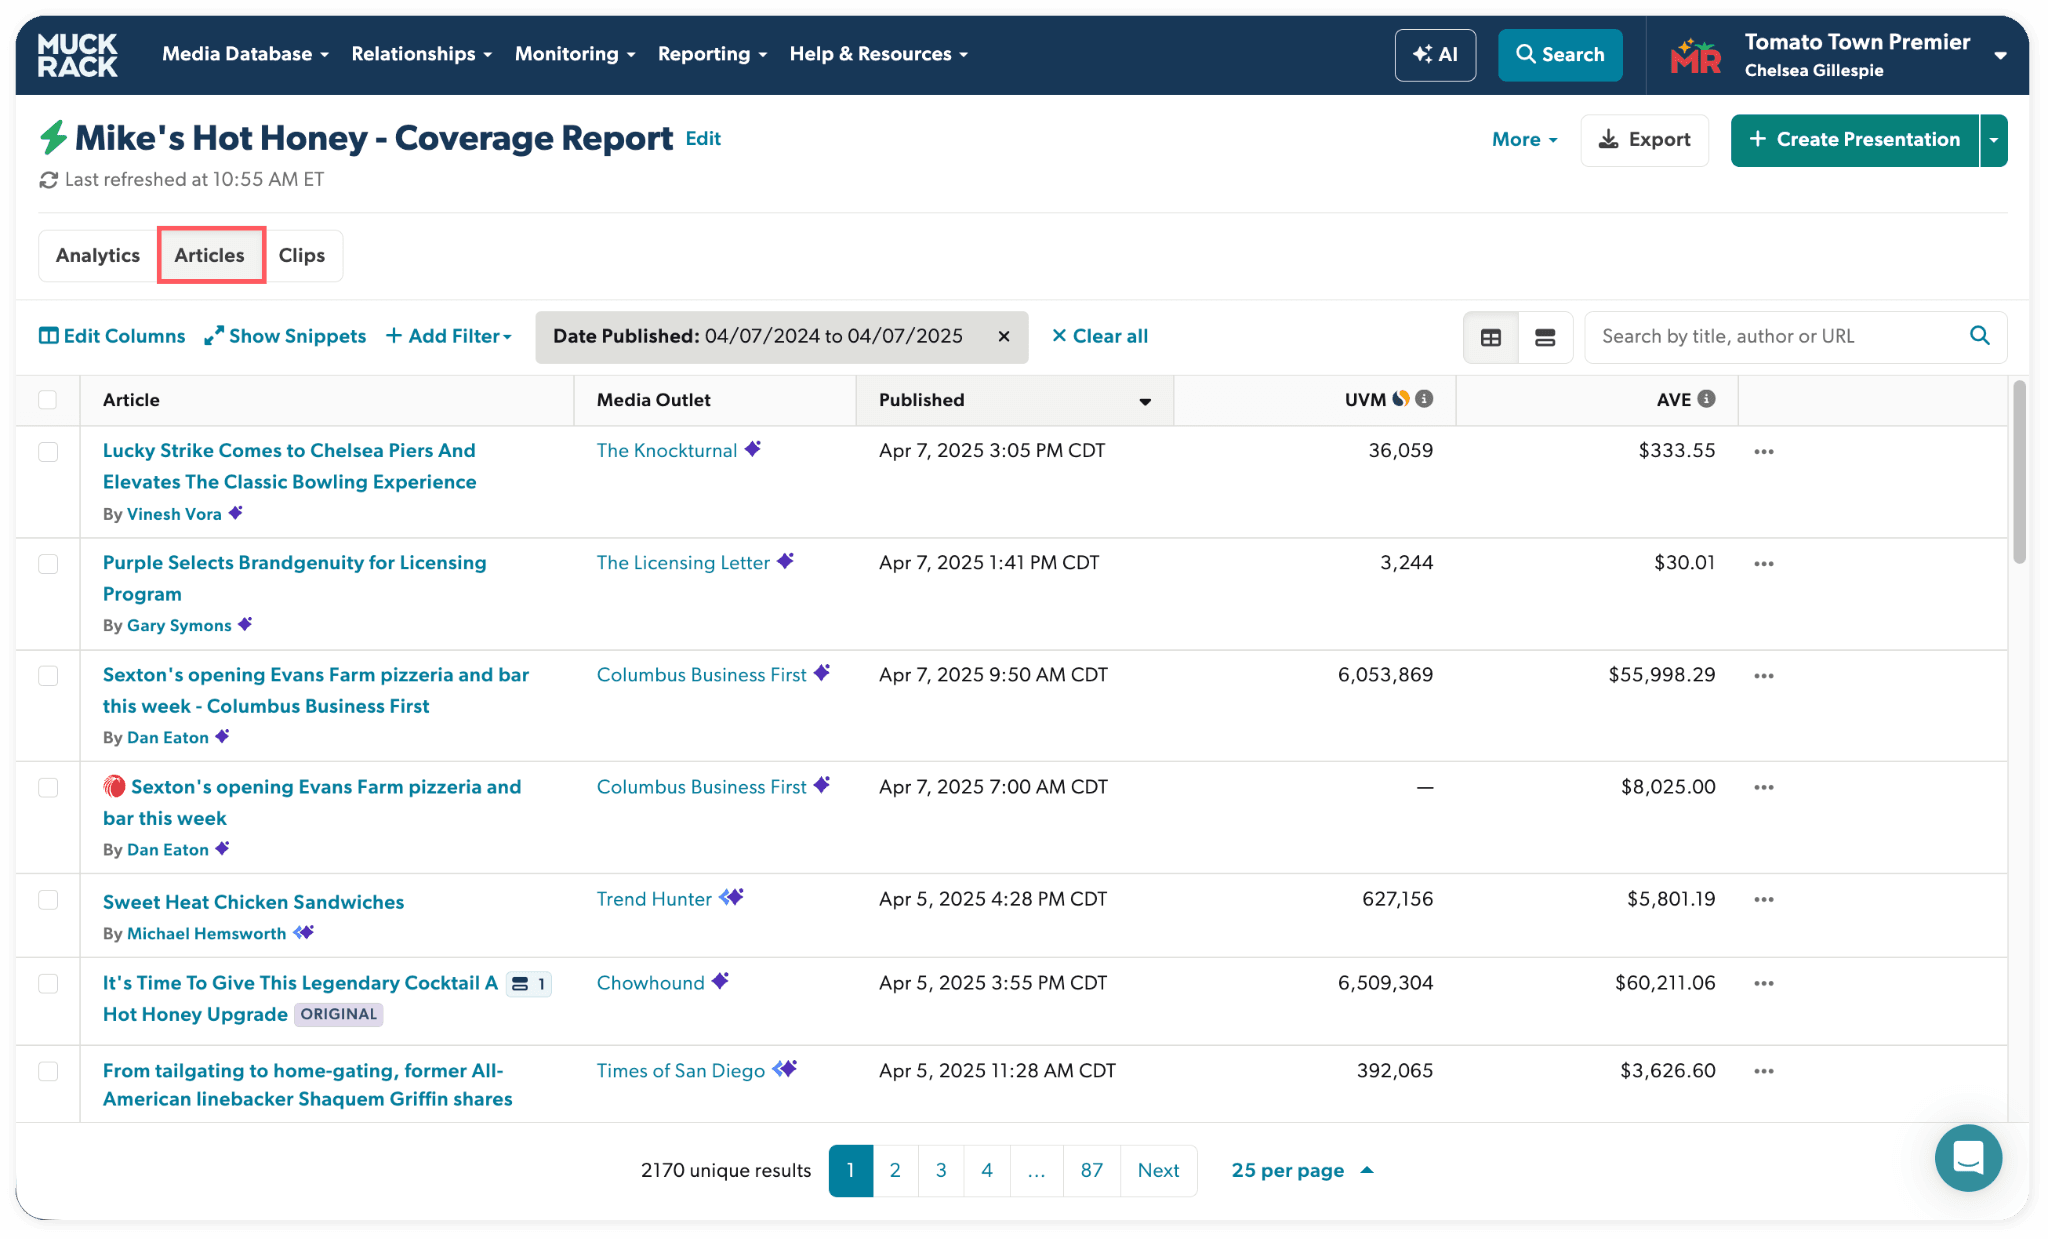The height and width of the screenshot is (1239, 2048).
Task: Expand Help & Resources menu
Action: (x=879, y=54)
